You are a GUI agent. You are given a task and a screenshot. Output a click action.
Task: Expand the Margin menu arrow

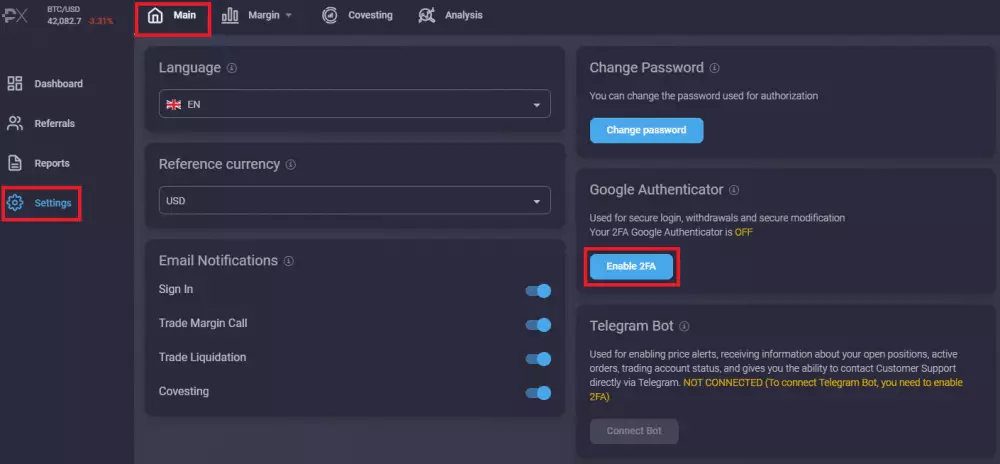289,16
